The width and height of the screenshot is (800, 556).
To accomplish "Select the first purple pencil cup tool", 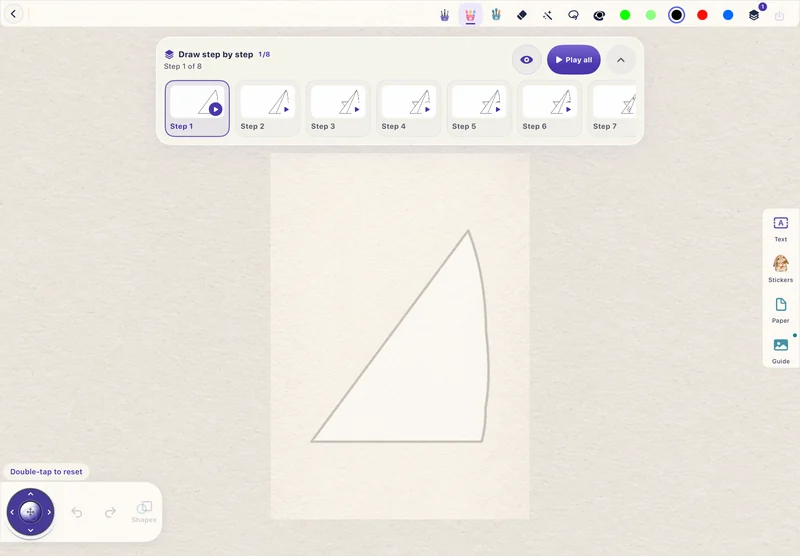I will (444, 15).
